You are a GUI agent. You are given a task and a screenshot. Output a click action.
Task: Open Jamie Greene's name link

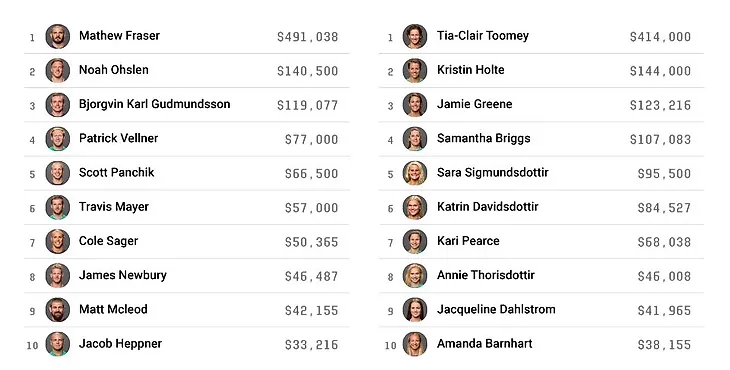[x=474, y=104]
